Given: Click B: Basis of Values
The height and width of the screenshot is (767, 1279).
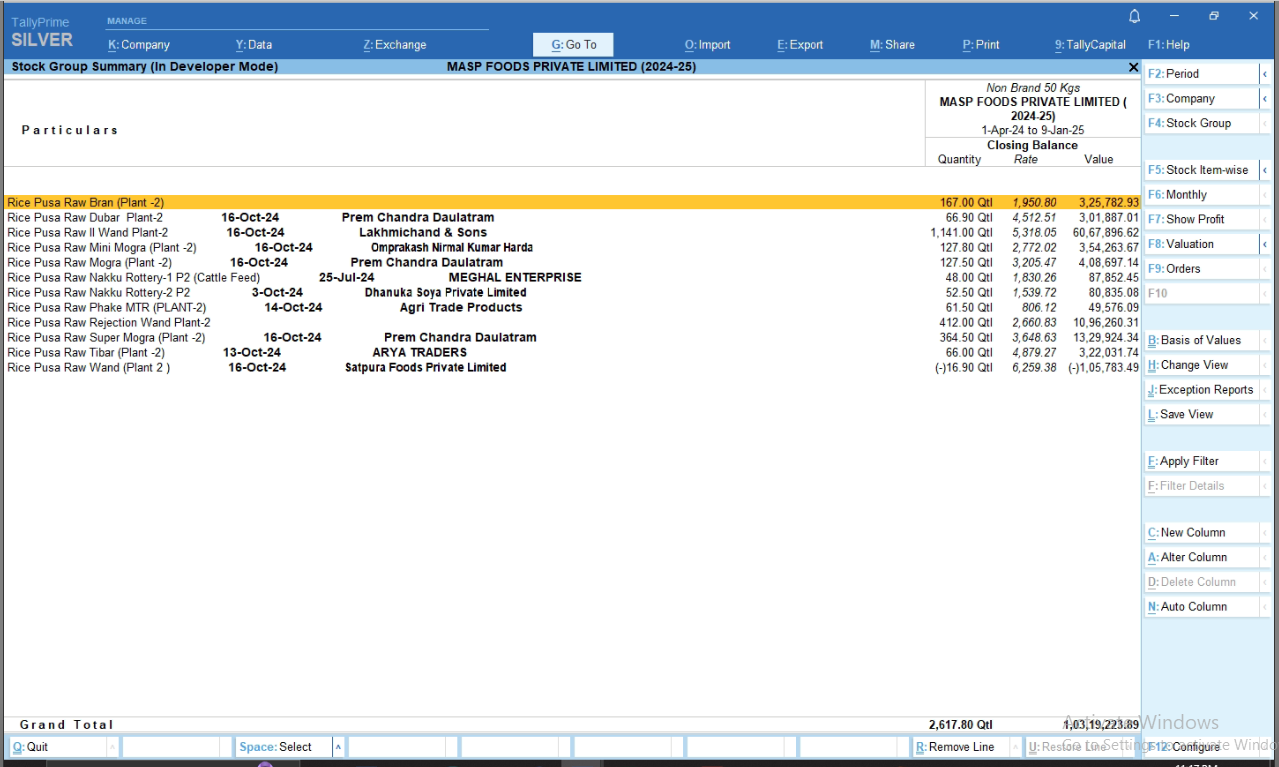Looking at the screenshot, I should tap(1201, 341).
